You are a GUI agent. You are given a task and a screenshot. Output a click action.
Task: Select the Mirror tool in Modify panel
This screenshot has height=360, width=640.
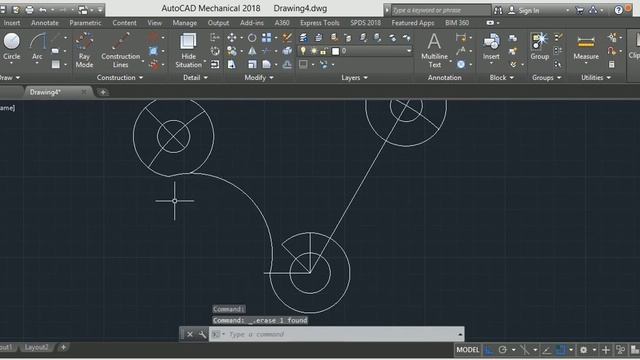point(252,51)
